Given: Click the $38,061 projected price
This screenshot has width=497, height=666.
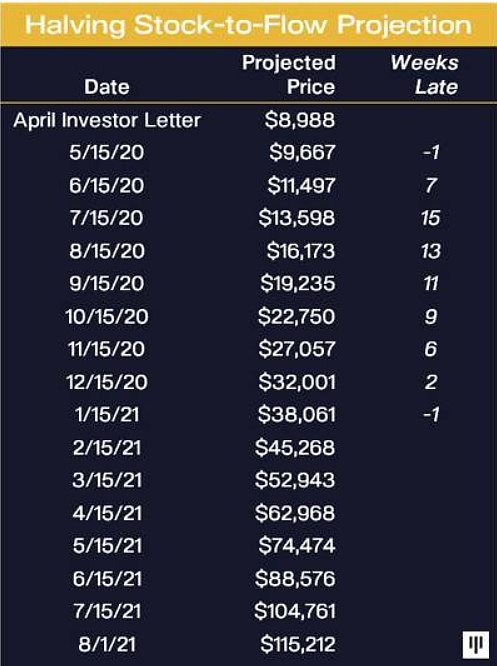Looking at the screenshot, I should [297, 415].
